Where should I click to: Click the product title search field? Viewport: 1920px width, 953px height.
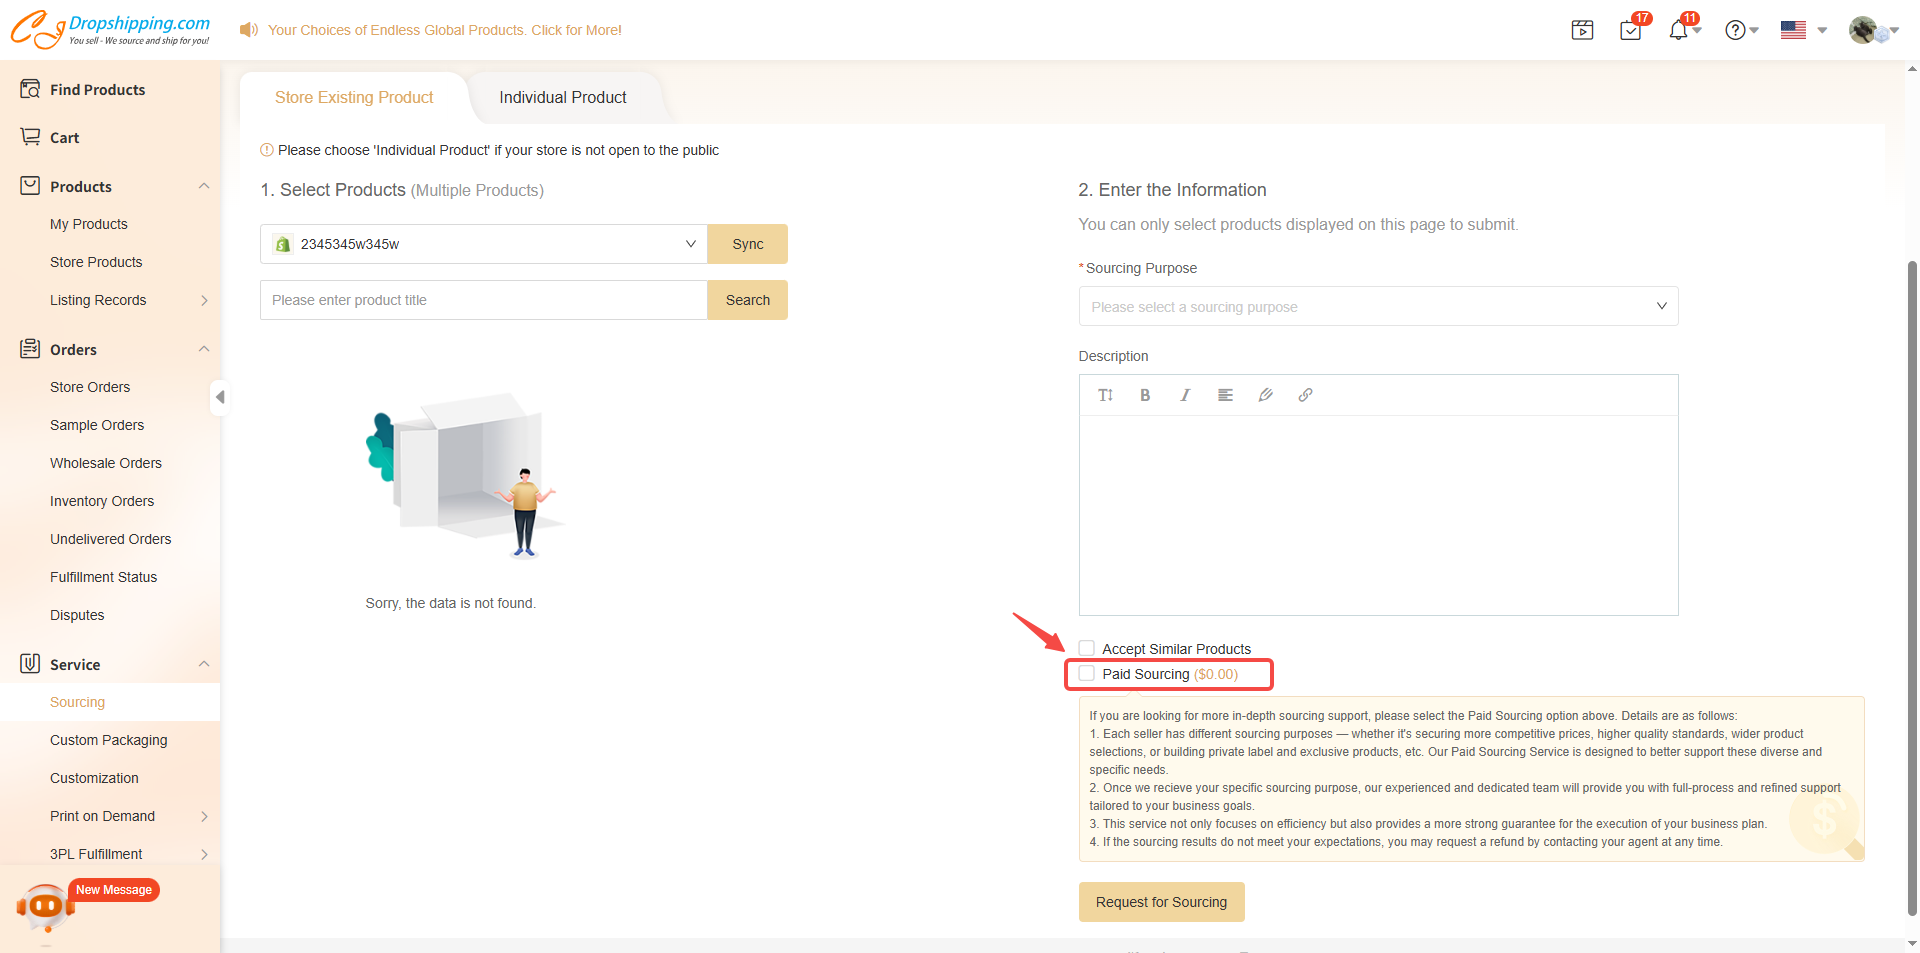click(484, 300)
